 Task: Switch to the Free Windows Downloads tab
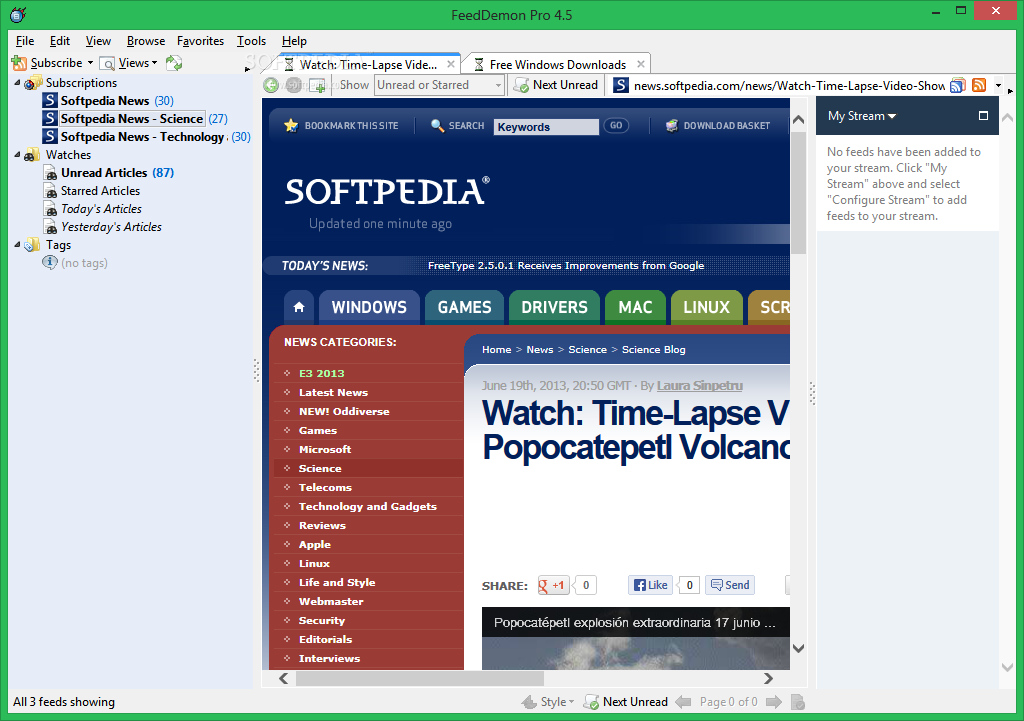coord(558,64)
